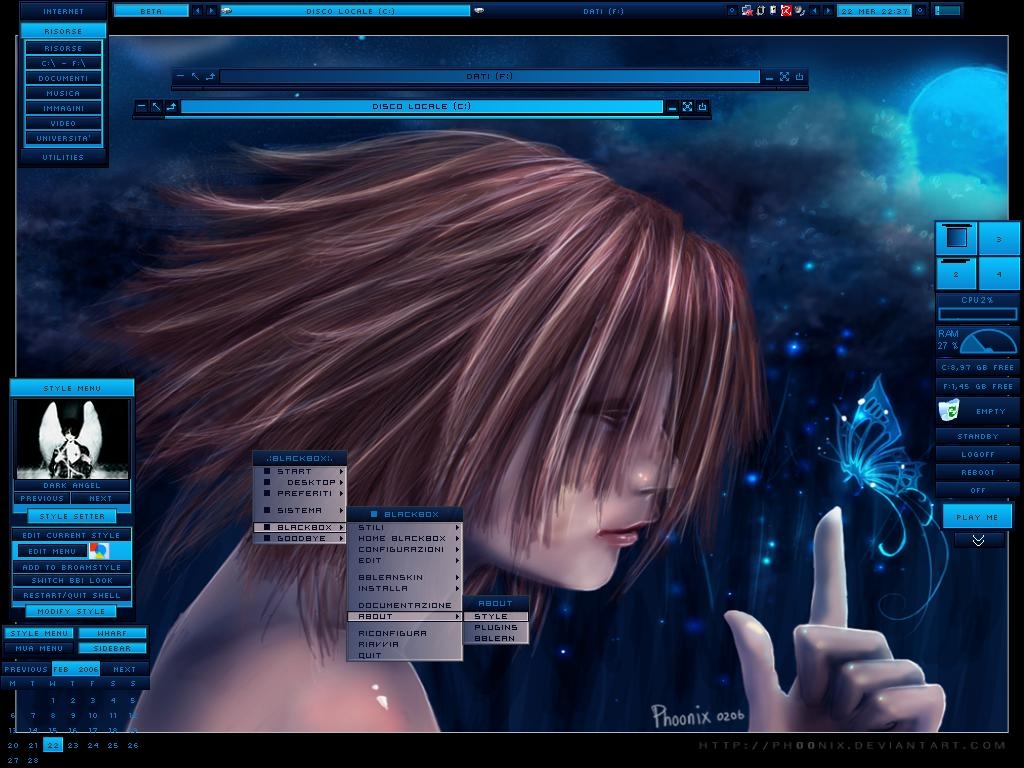This screenshot has width=1024, height=768.
Task: Click the RAM usage gauge
Action: 989,340
